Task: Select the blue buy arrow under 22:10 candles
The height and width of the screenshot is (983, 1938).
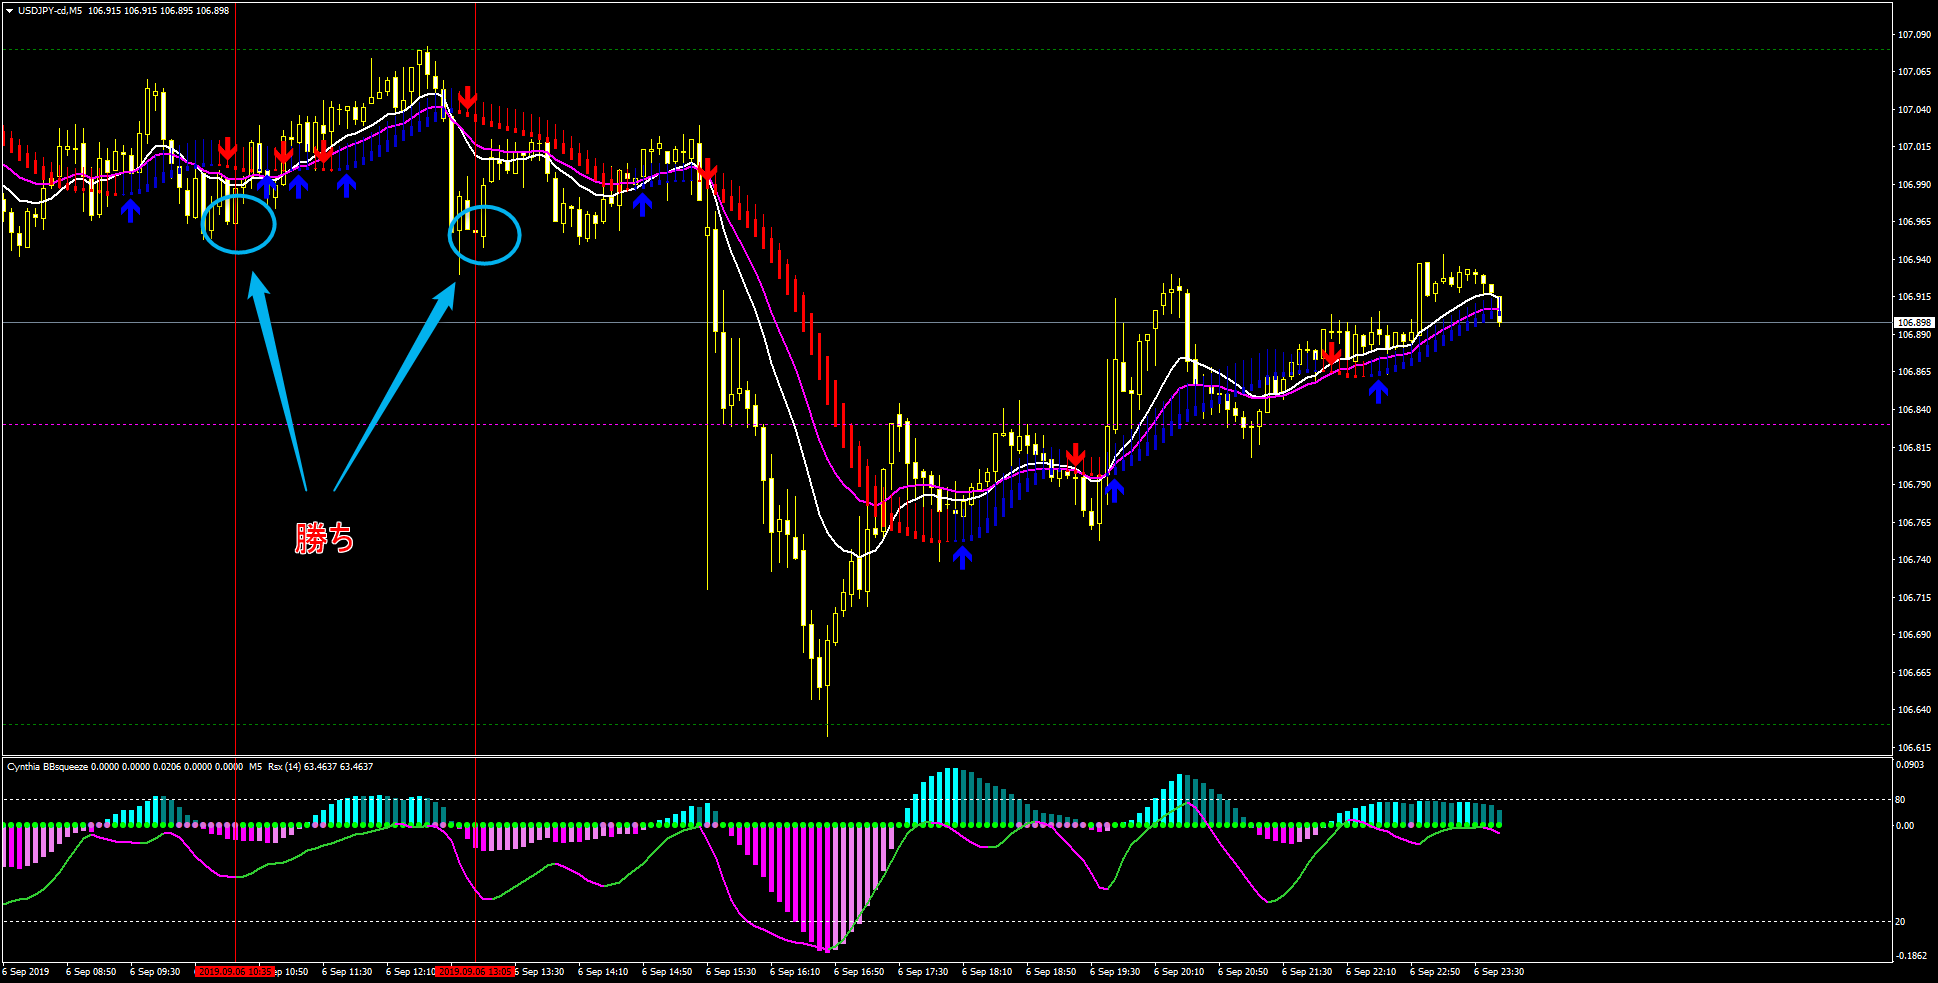Action: pos(1379,392)
